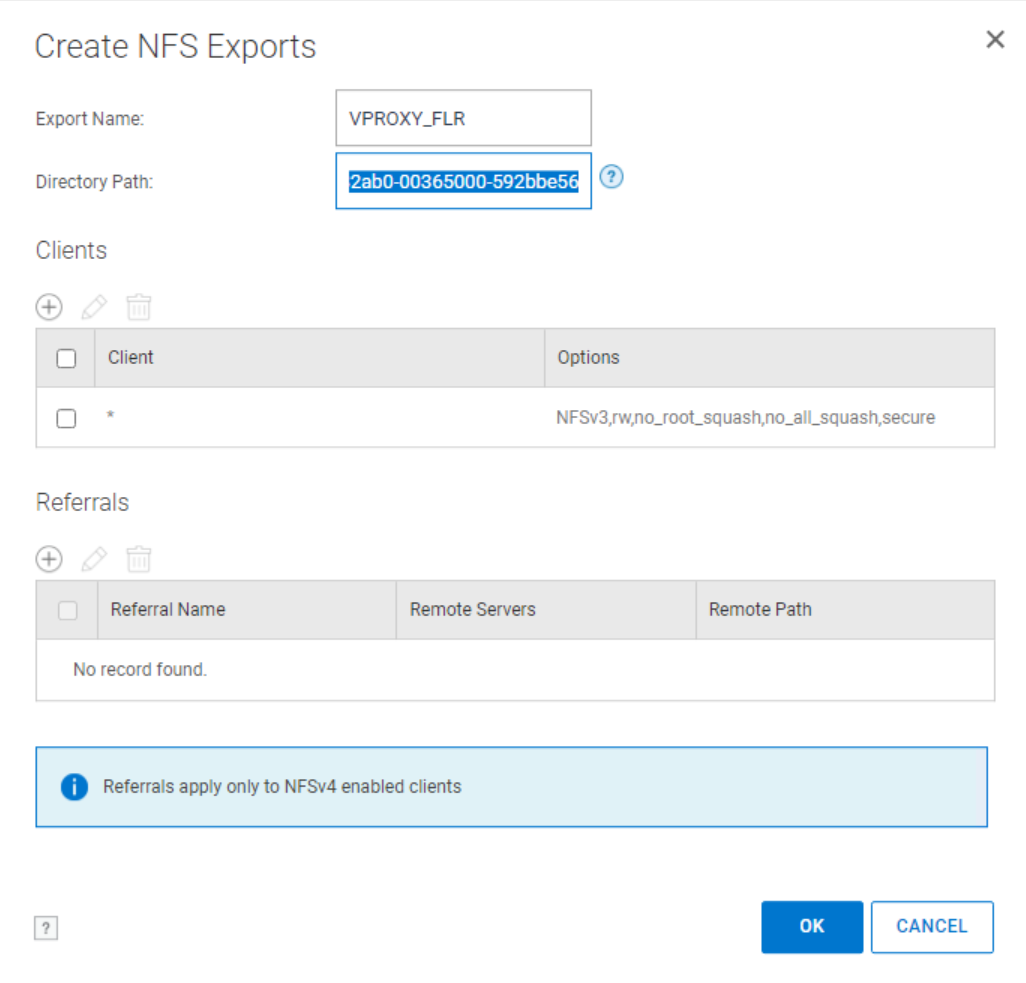Add a new referral
This screenshot has height=983, width=1026.
click(48, 559)
